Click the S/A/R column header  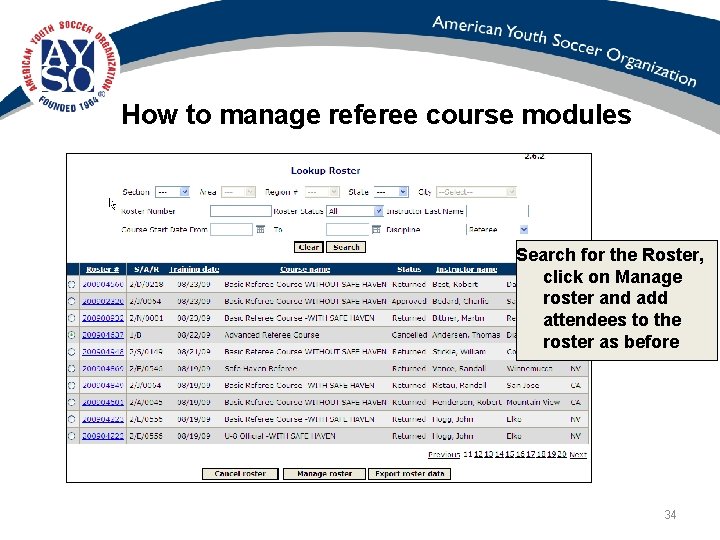pyautogui.click(x=146, y=269)
